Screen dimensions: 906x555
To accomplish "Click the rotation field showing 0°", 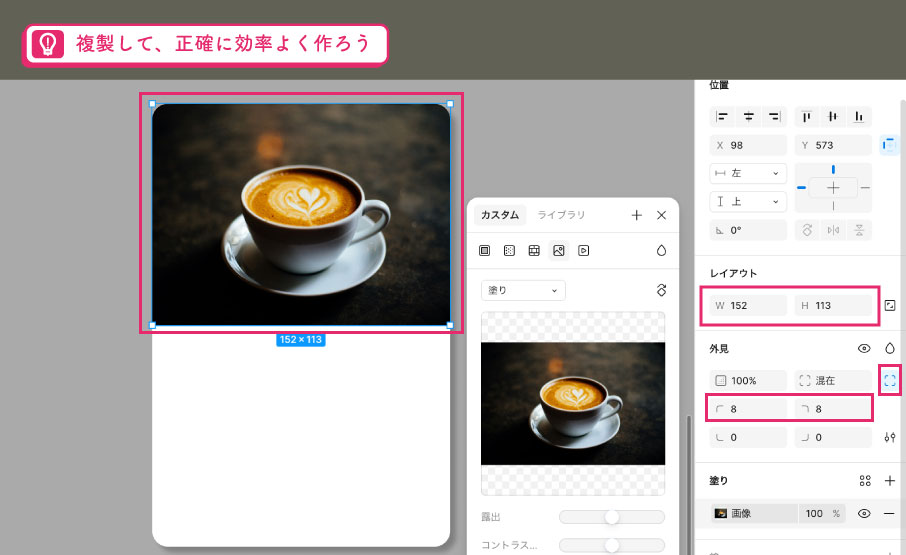I will click(748, 230).
